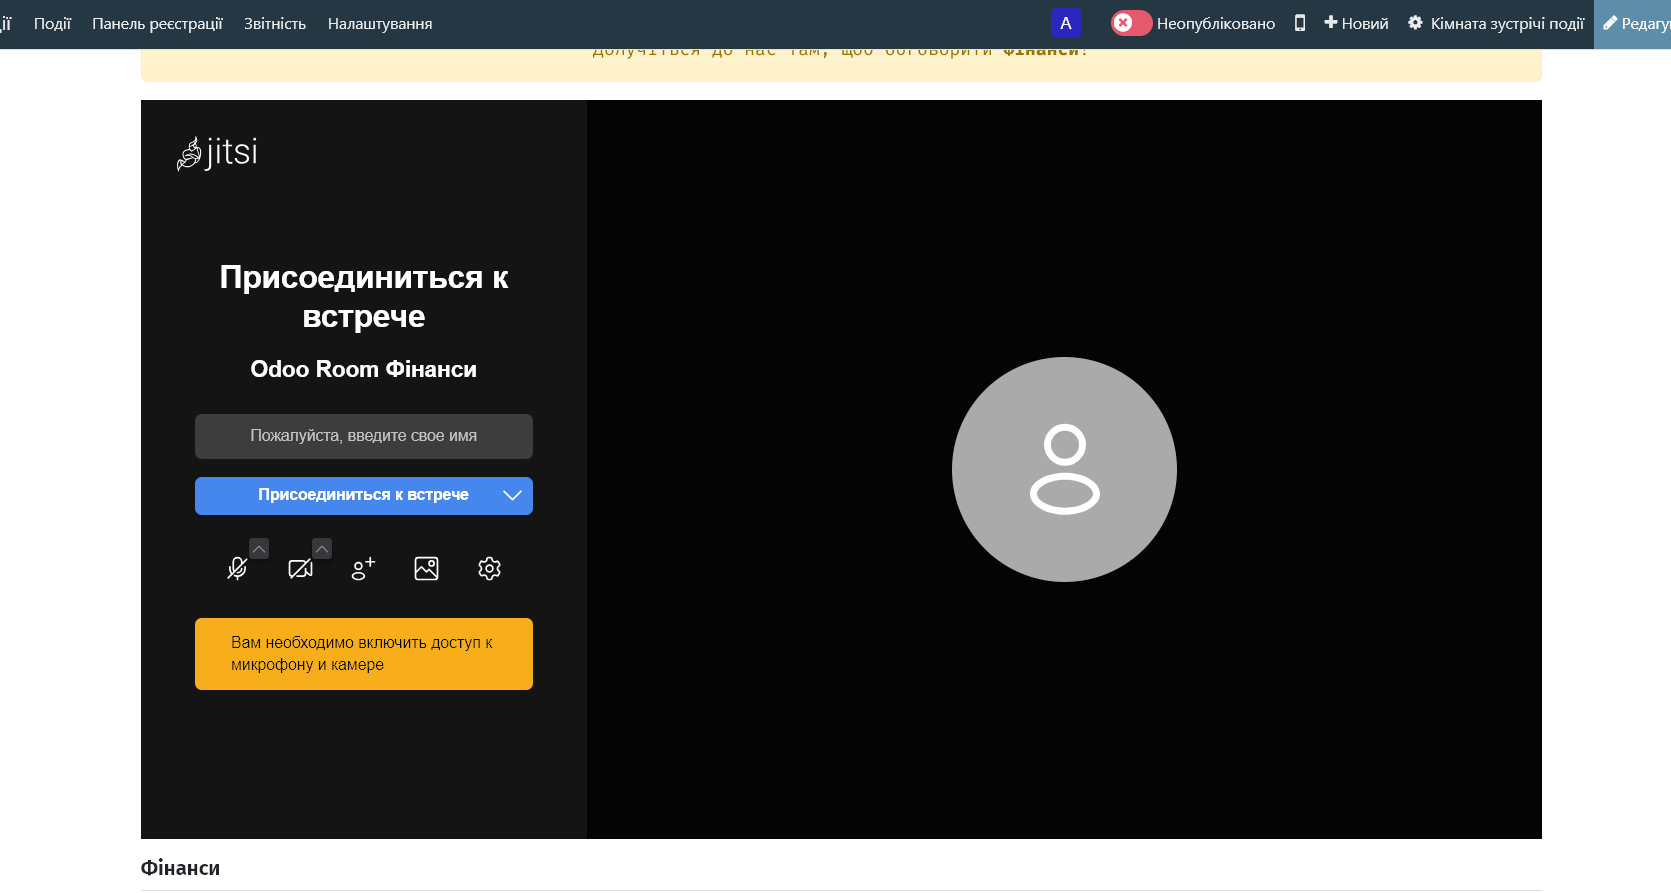Open the Панель реєстрації menu
The height and width of the screenshot is (893, 1671).
coord(157,23)
